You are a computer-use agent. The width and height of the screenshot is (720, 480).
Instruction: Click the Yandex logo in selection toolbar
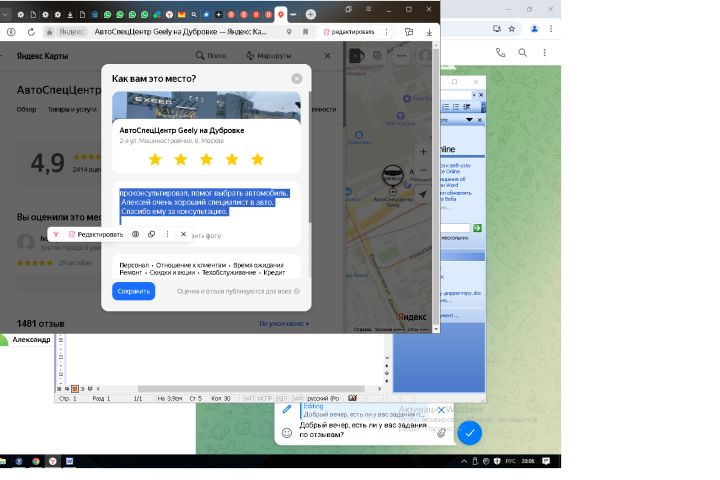[x=56, y=234]
